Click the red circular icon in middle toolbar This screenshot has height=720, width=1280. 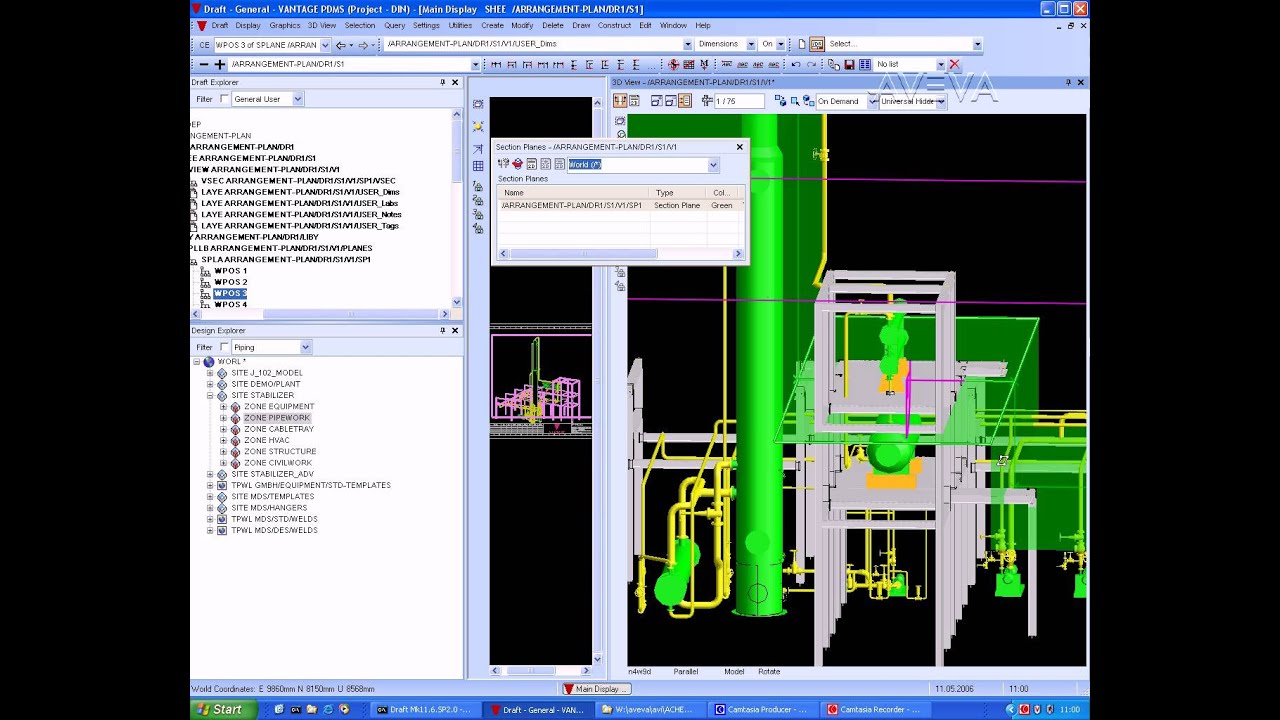coord(674,64)
